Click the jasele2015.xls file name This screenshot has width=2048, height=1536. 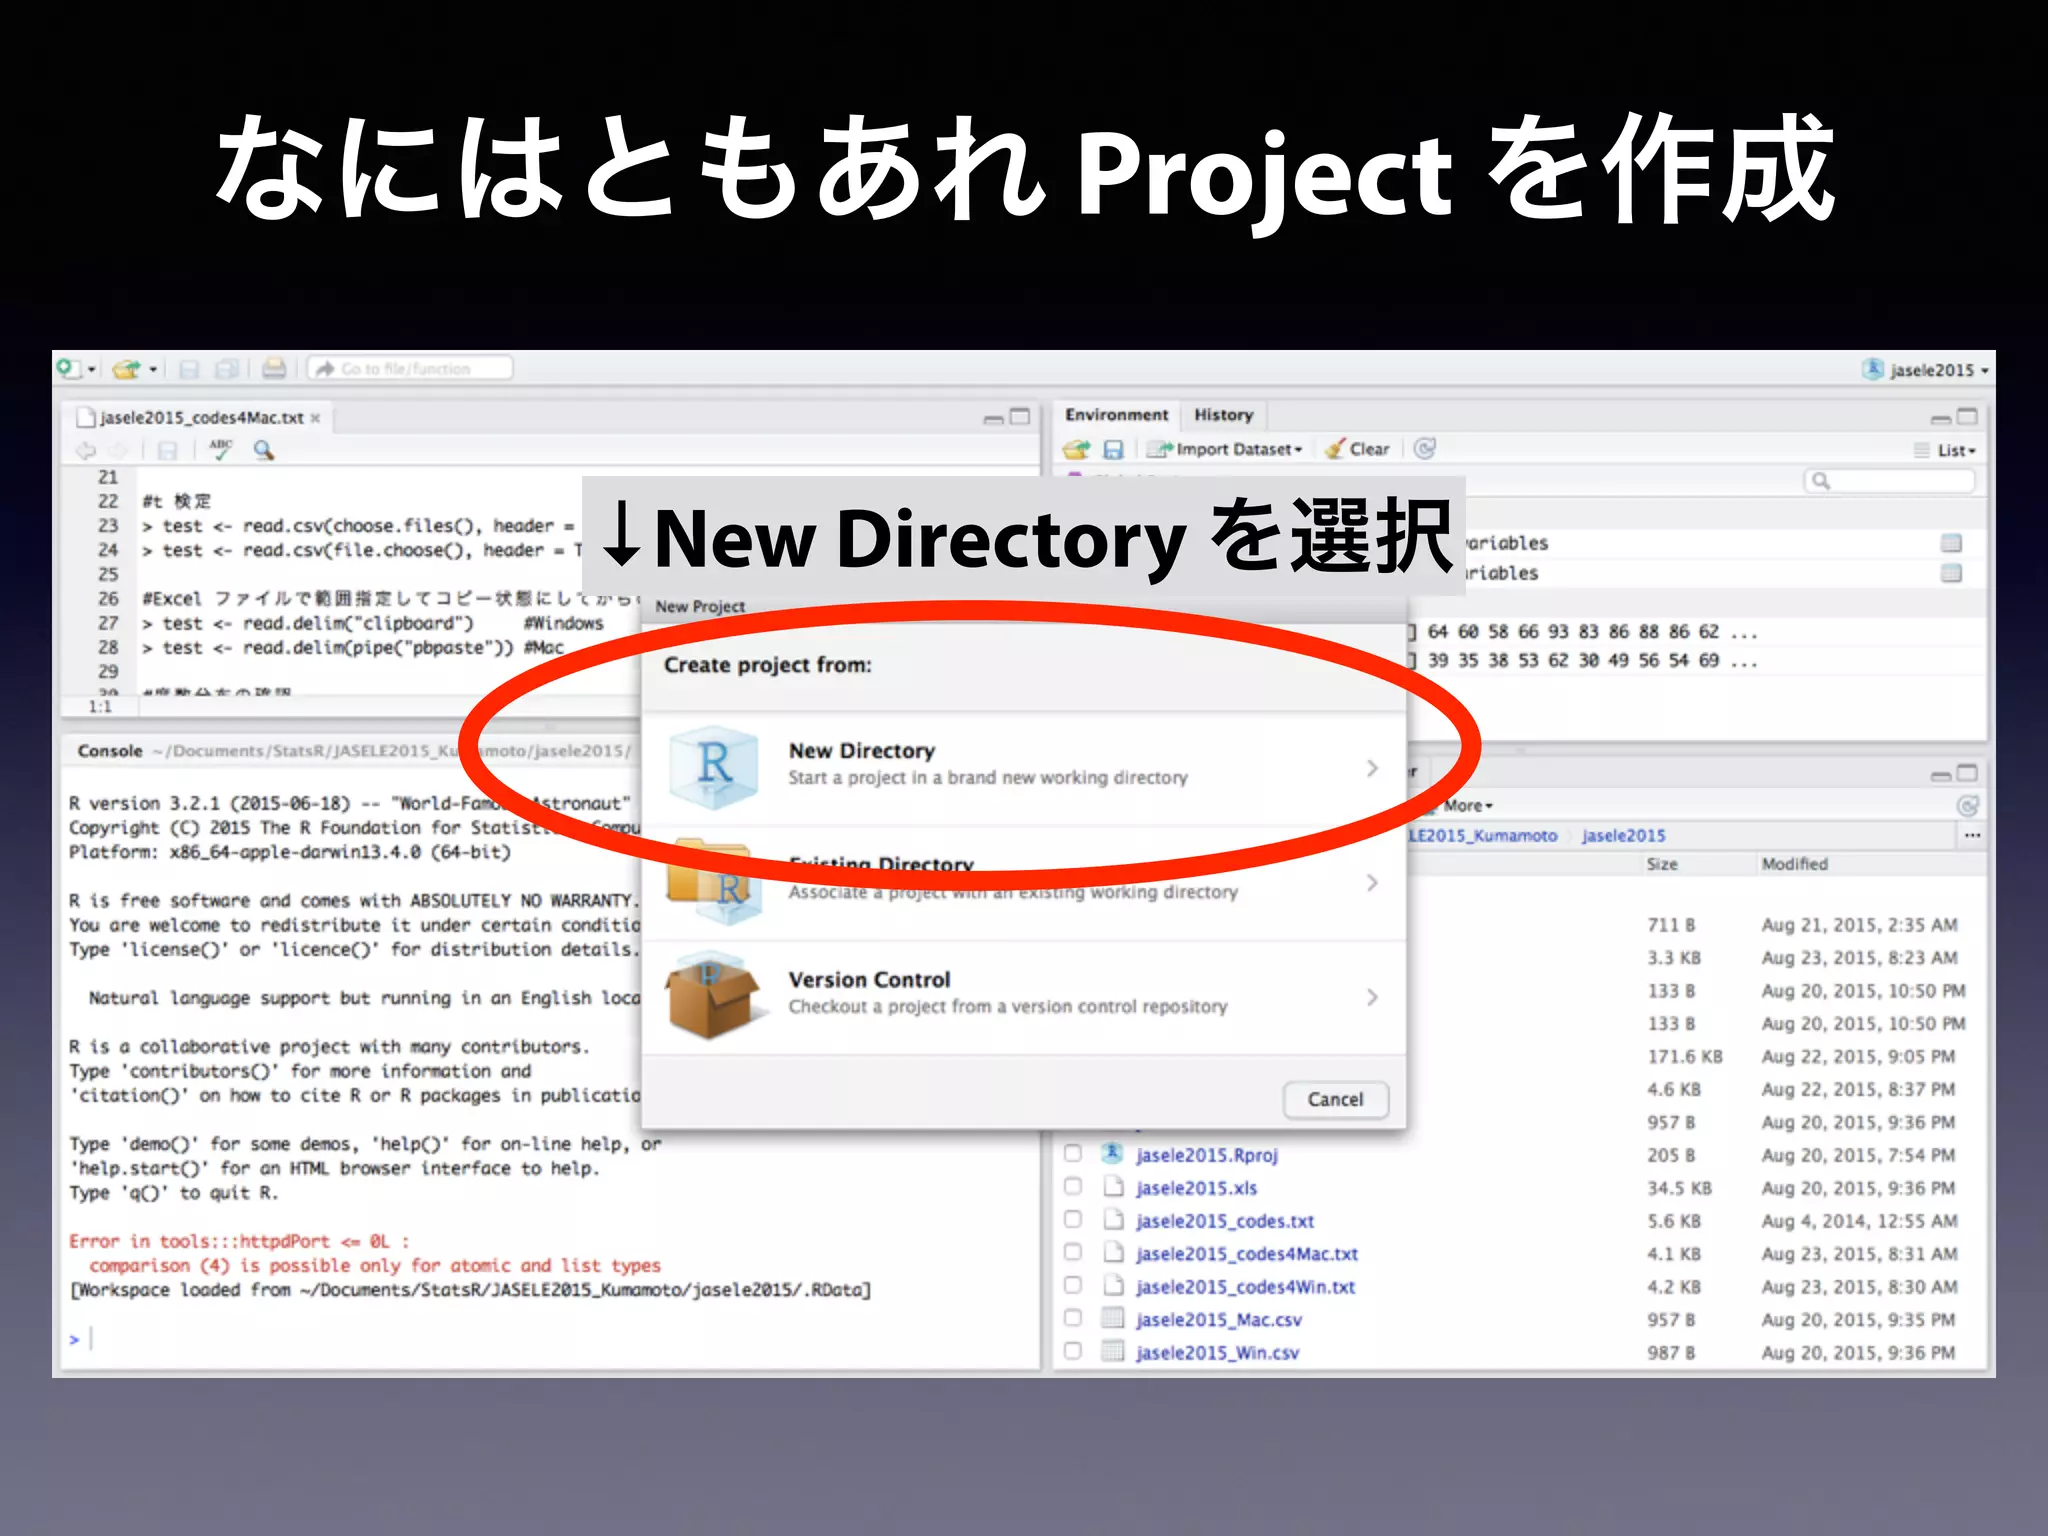pyautogui.click(x=1196, y=1188)
